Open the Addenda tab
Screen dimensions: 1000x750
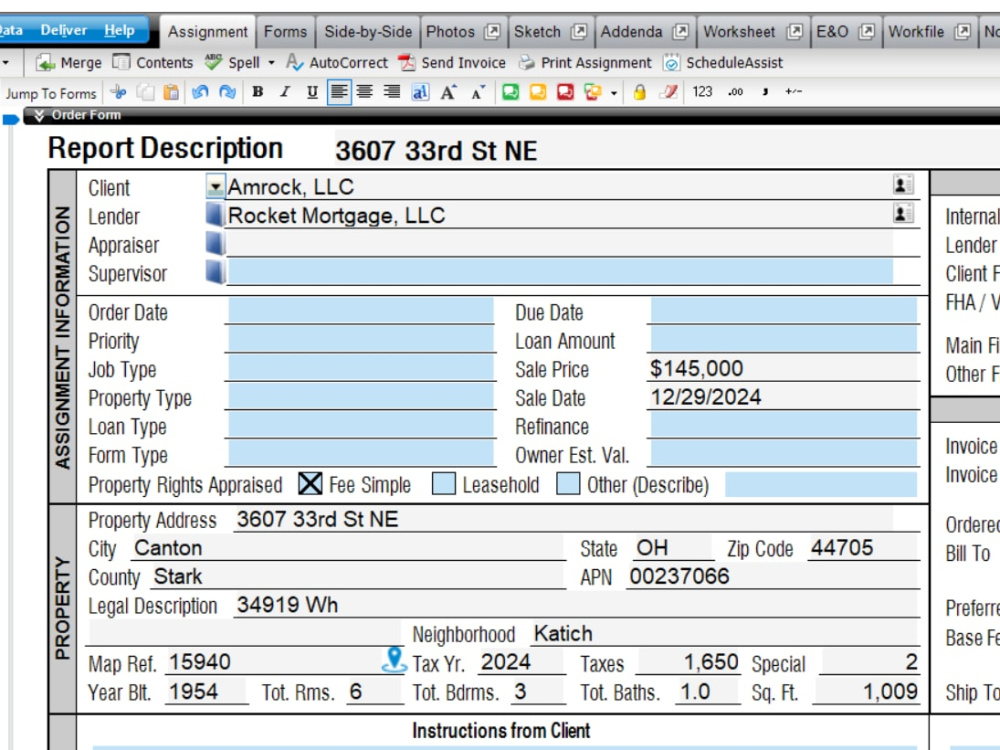pyautogui.click(x=644, y=31)
